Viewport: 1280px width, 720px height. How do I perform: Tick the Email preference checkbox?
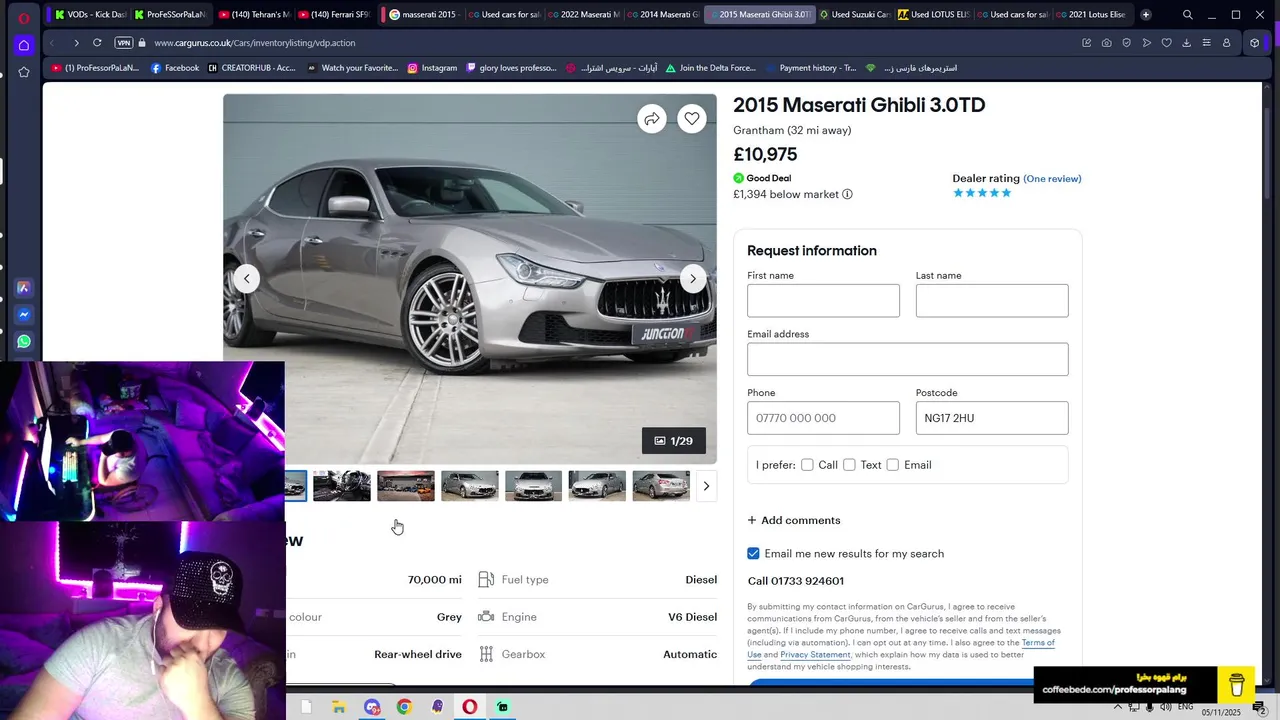(893, 465)
